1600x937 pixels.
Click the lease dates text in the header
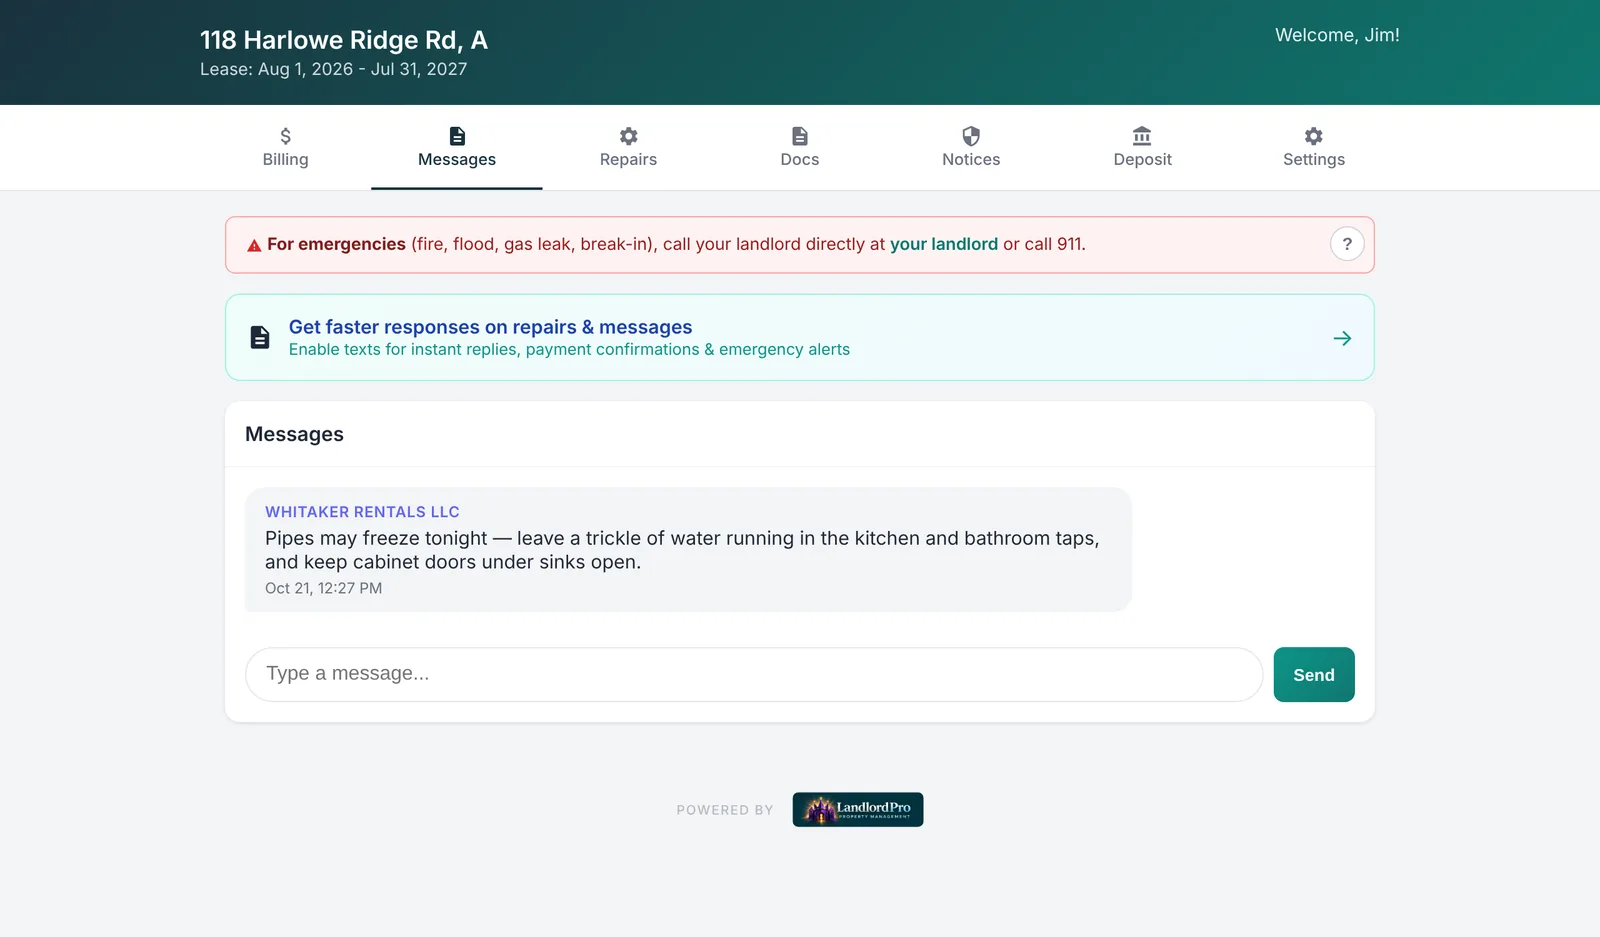(333, 69)
